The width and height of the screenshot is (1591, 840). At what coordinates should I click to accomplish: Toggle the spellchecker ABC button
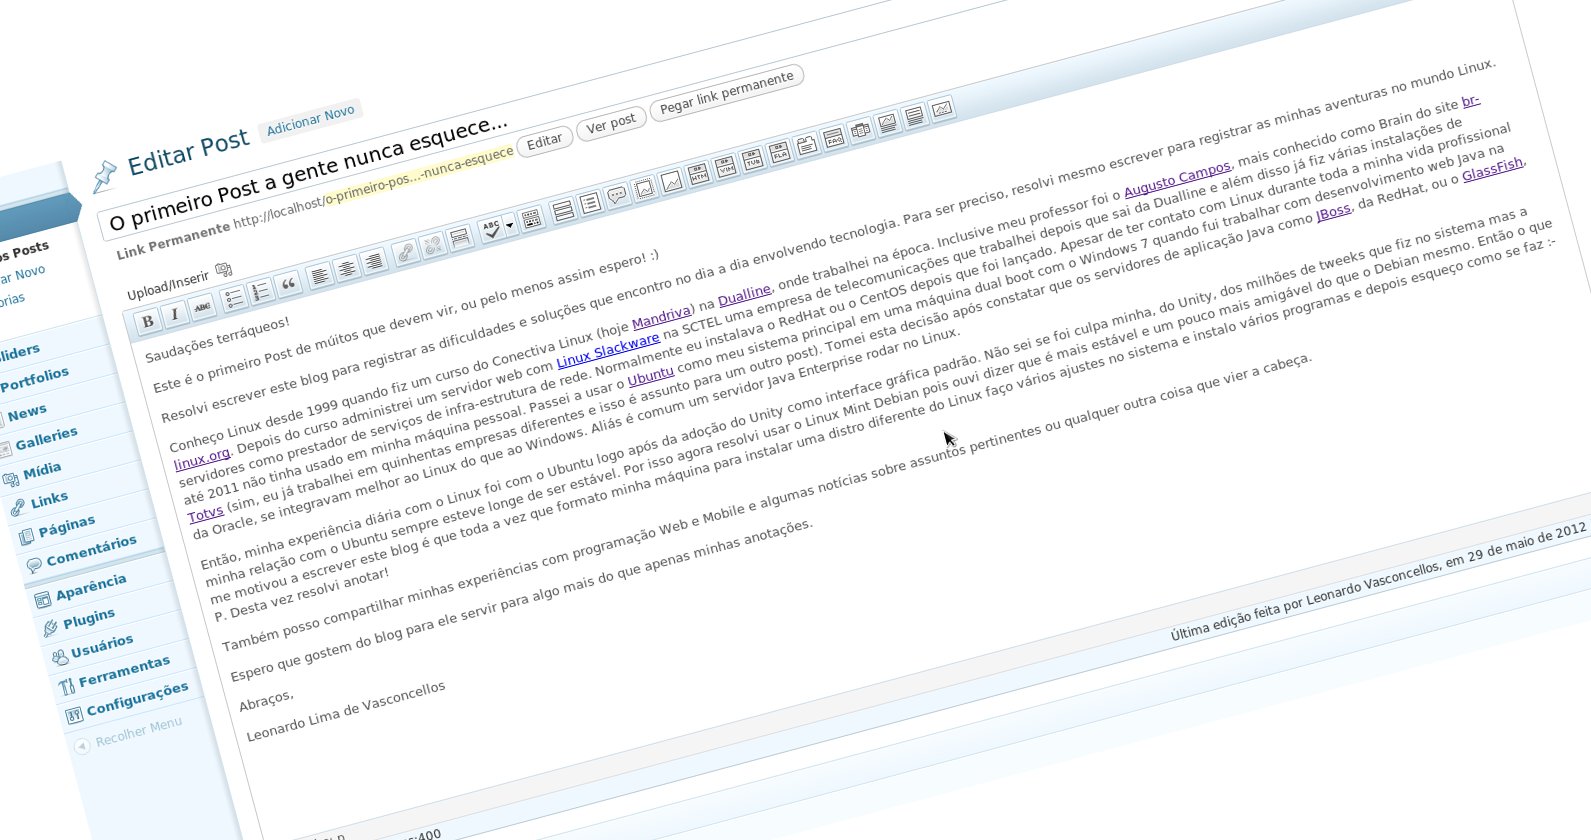coord(491,230)
